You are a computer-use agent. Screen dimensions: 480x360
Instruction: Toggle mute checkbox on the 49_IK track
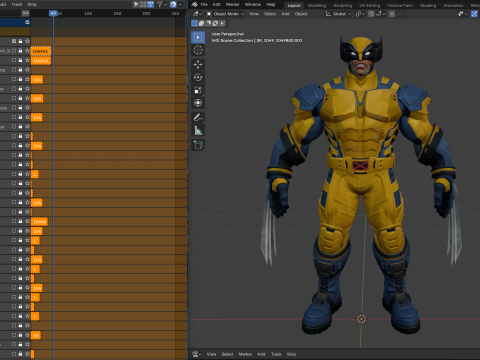14,51
